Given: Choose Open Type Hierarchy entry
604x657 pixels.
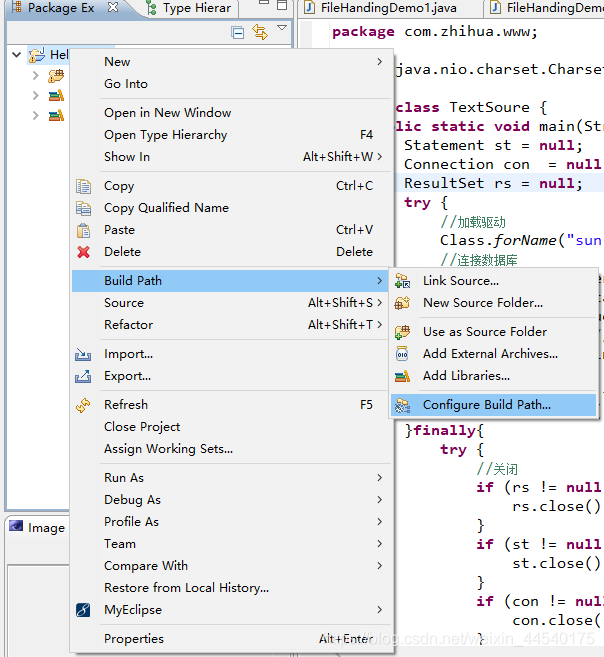Looking at the screenshot, I should pyautogui.click(x=232, y=135).
